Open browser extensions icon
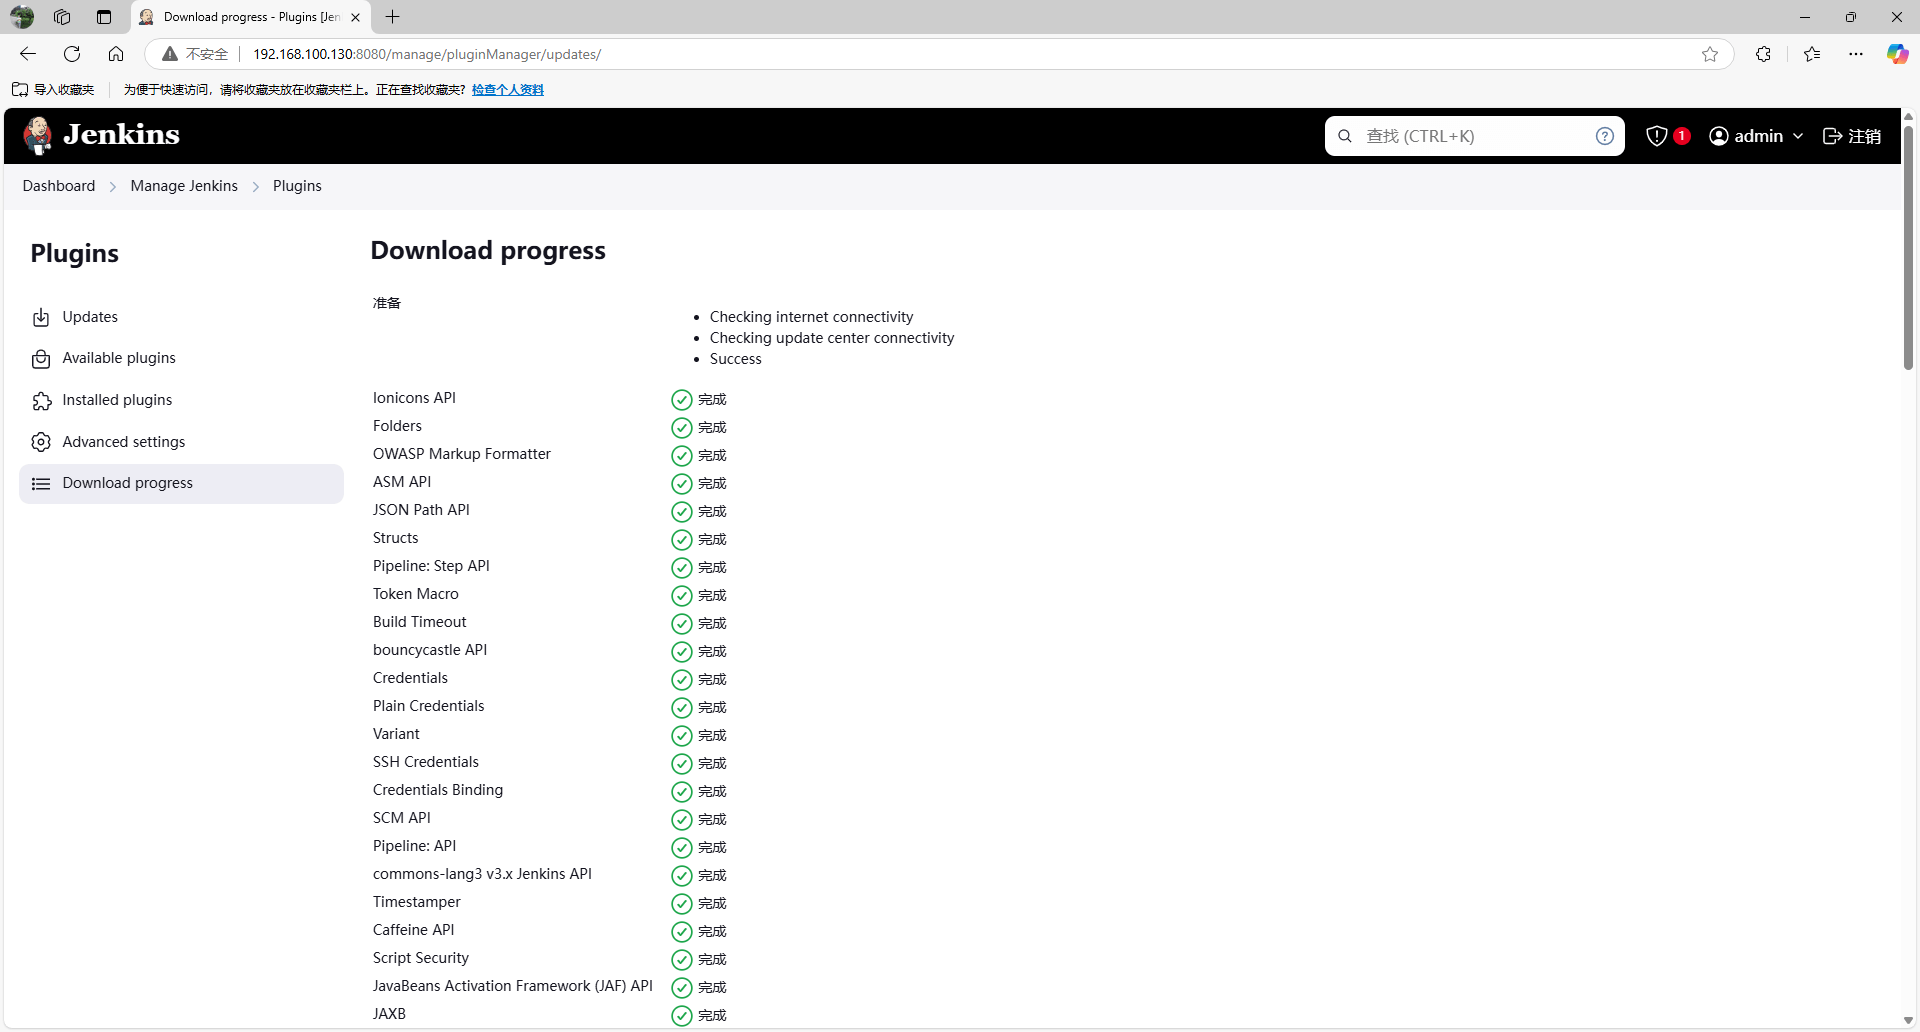1920x1032 pixels. (x=1763, y=54)
